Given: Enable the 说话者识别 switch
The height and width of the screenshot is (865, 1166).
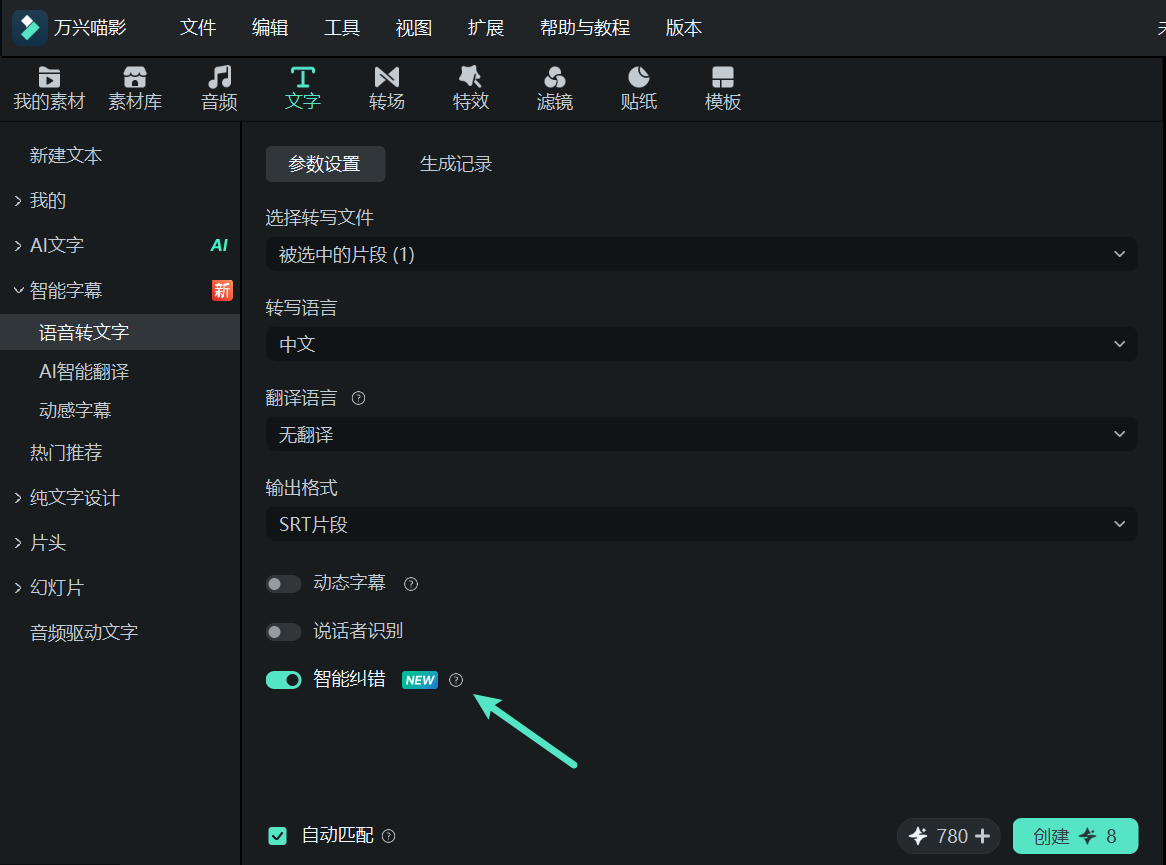Looking at the screenshot, I should tap(283, 632).
